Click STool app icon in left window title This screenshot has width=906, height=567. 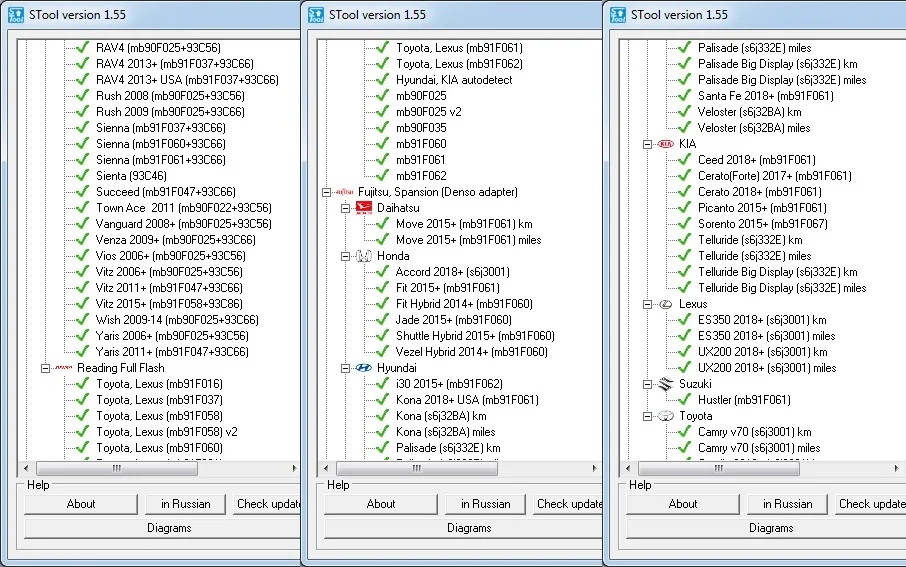(x=16, y=15)
